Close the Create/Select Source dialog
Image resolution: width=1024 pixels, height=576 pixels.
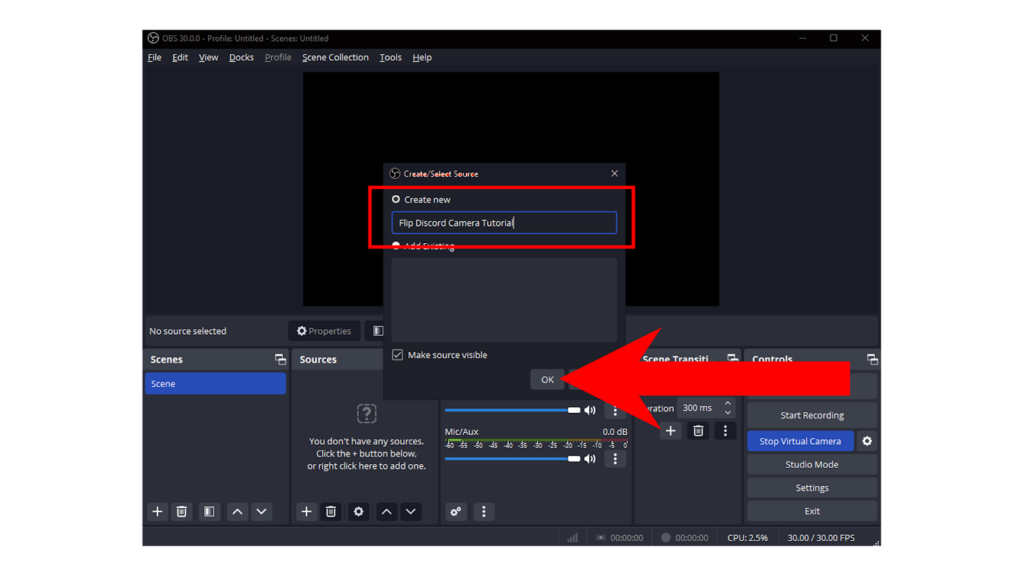pos(615,174)
